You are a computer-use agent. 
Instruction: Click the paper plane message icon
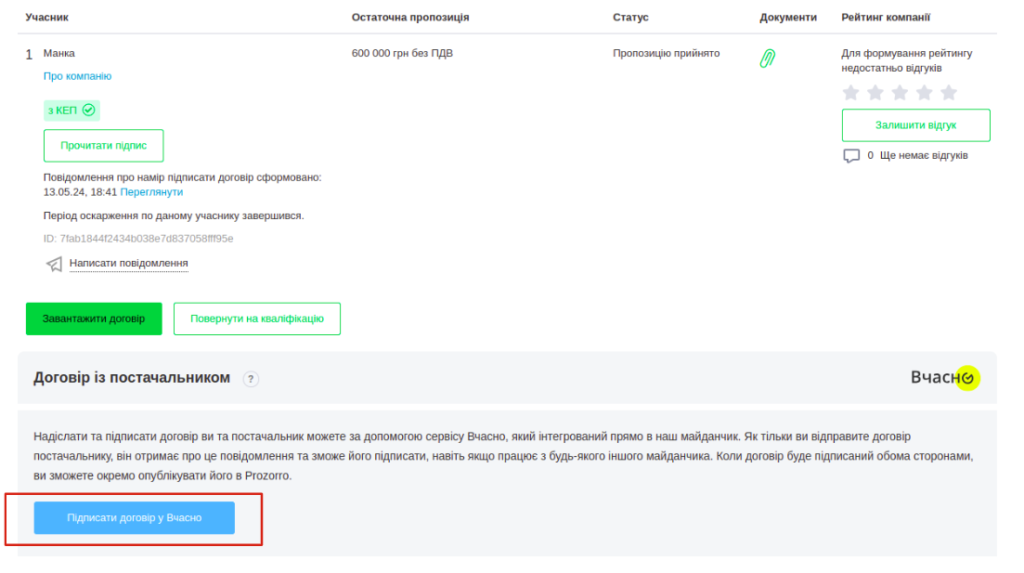coord(54,264)
